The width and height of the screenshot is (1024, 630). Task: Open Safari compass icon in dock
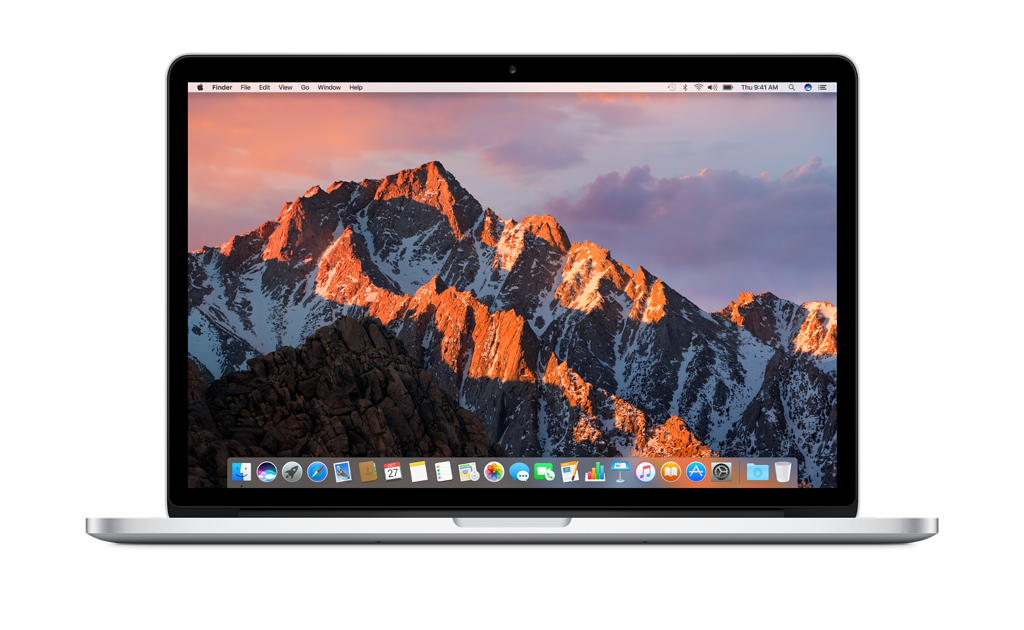pos(317,471)
